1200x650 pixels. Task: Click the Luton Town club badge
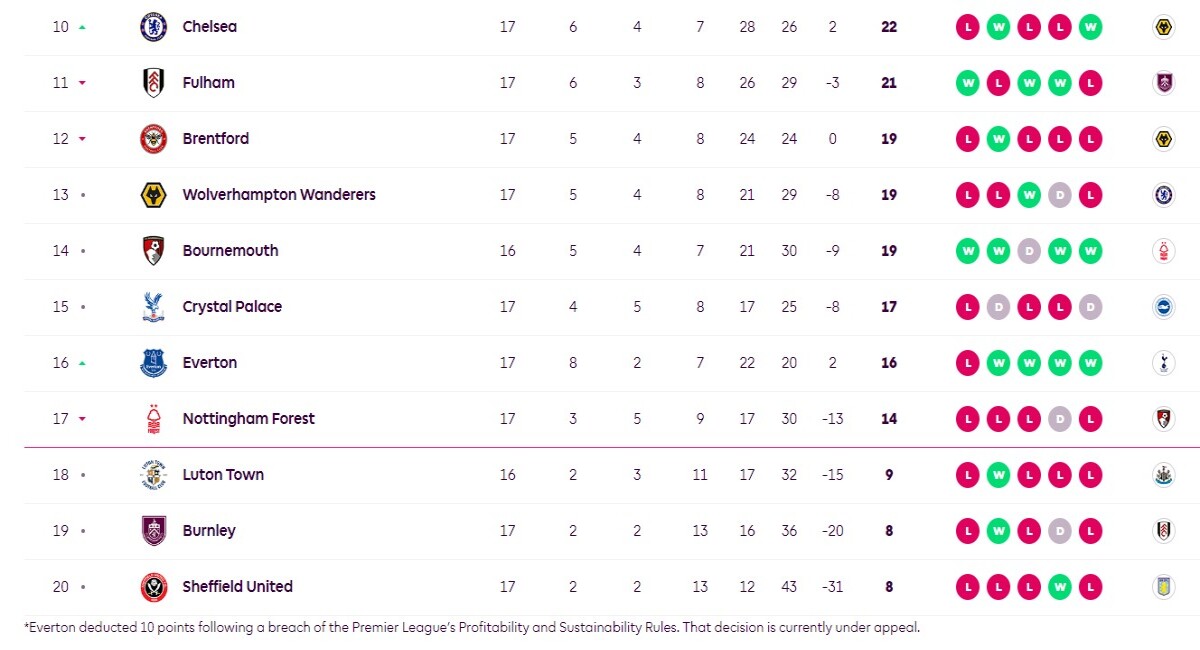[x=153, y=475]
